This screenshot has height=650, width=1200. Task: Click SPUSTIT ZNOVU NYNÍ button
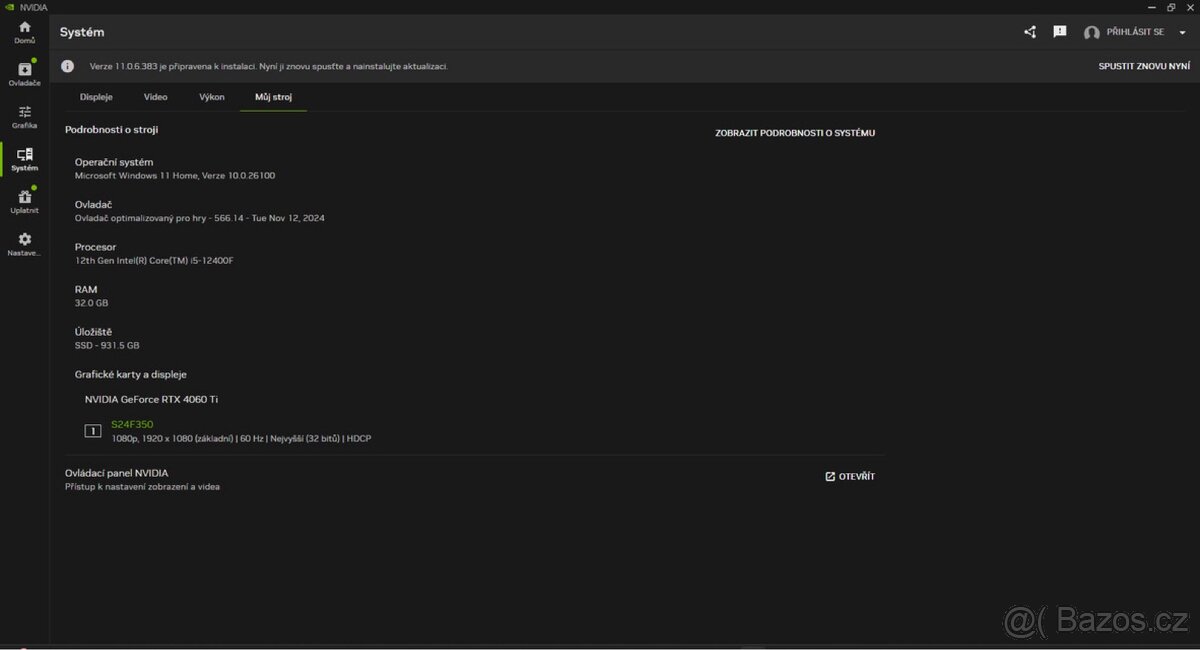[x=1144, y=66]
